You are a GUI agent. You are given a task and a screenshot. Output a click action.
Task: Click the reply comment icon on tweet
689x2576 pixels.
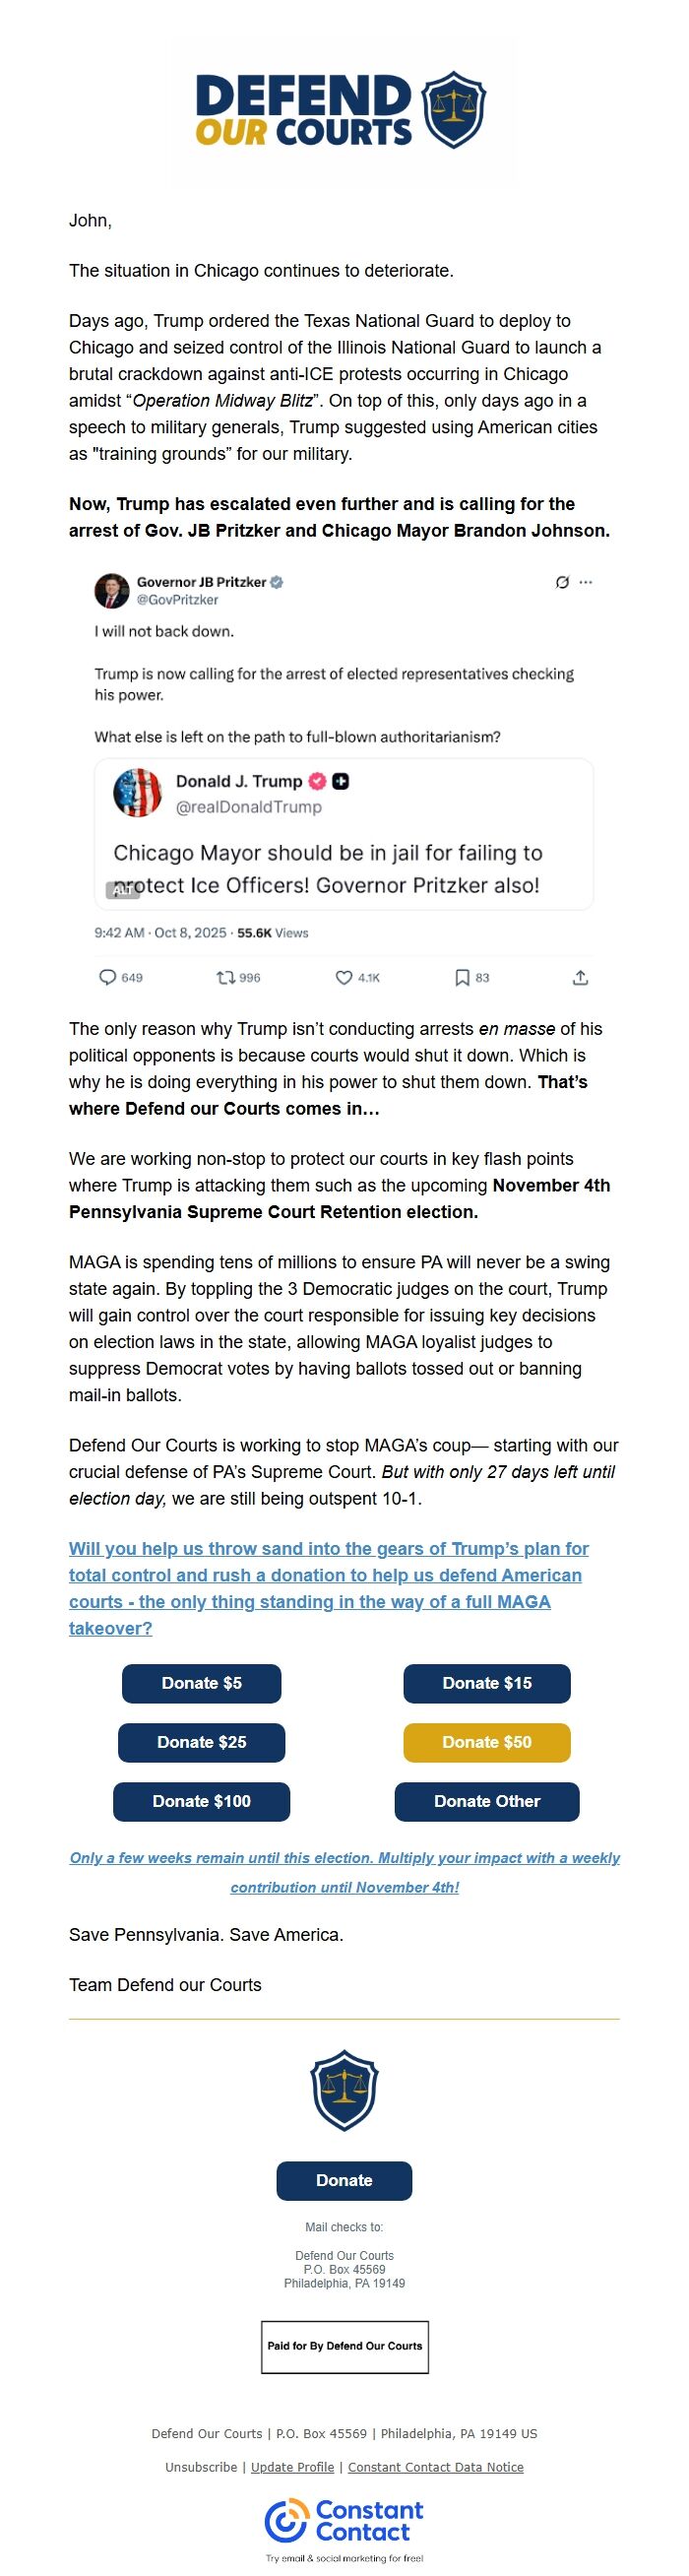pyautogui.click(x=108, y=977)
